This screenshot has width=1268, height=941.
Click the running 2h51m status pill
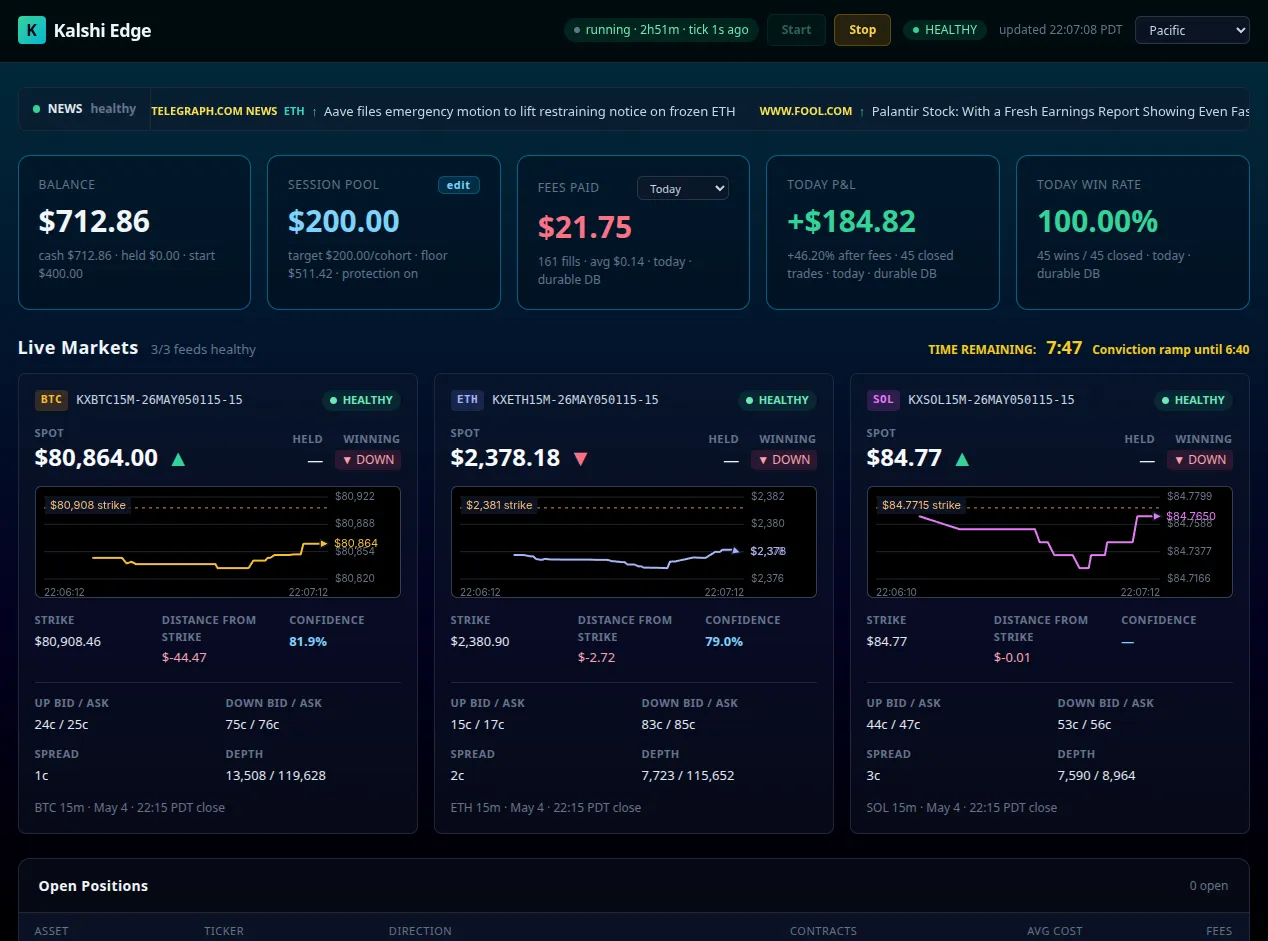click(x=661, y=30)
